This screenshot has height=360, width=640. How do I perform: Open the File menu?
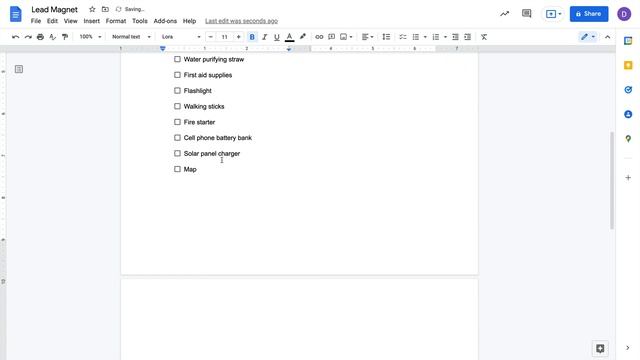click(x=36, y=21)
